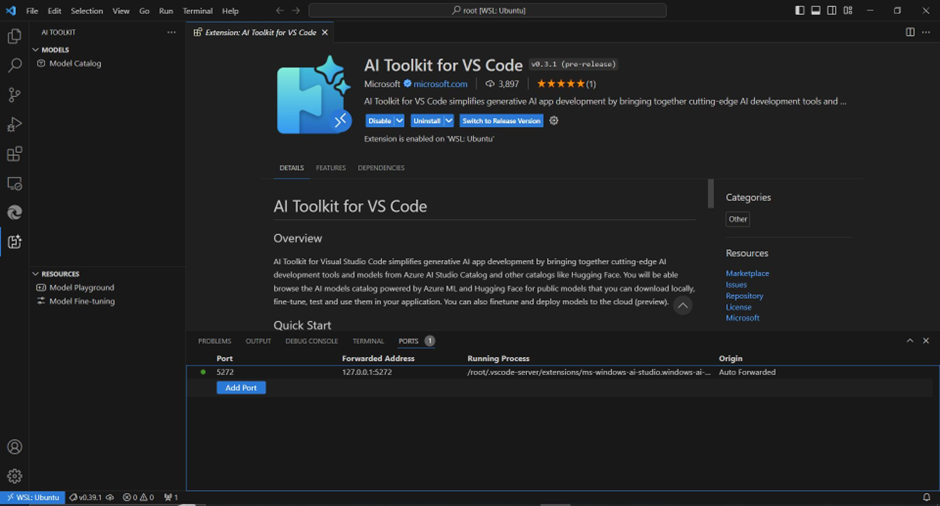Click the Disable button
This screenshot has width=940, height=506.
click(x=379, y=121)
